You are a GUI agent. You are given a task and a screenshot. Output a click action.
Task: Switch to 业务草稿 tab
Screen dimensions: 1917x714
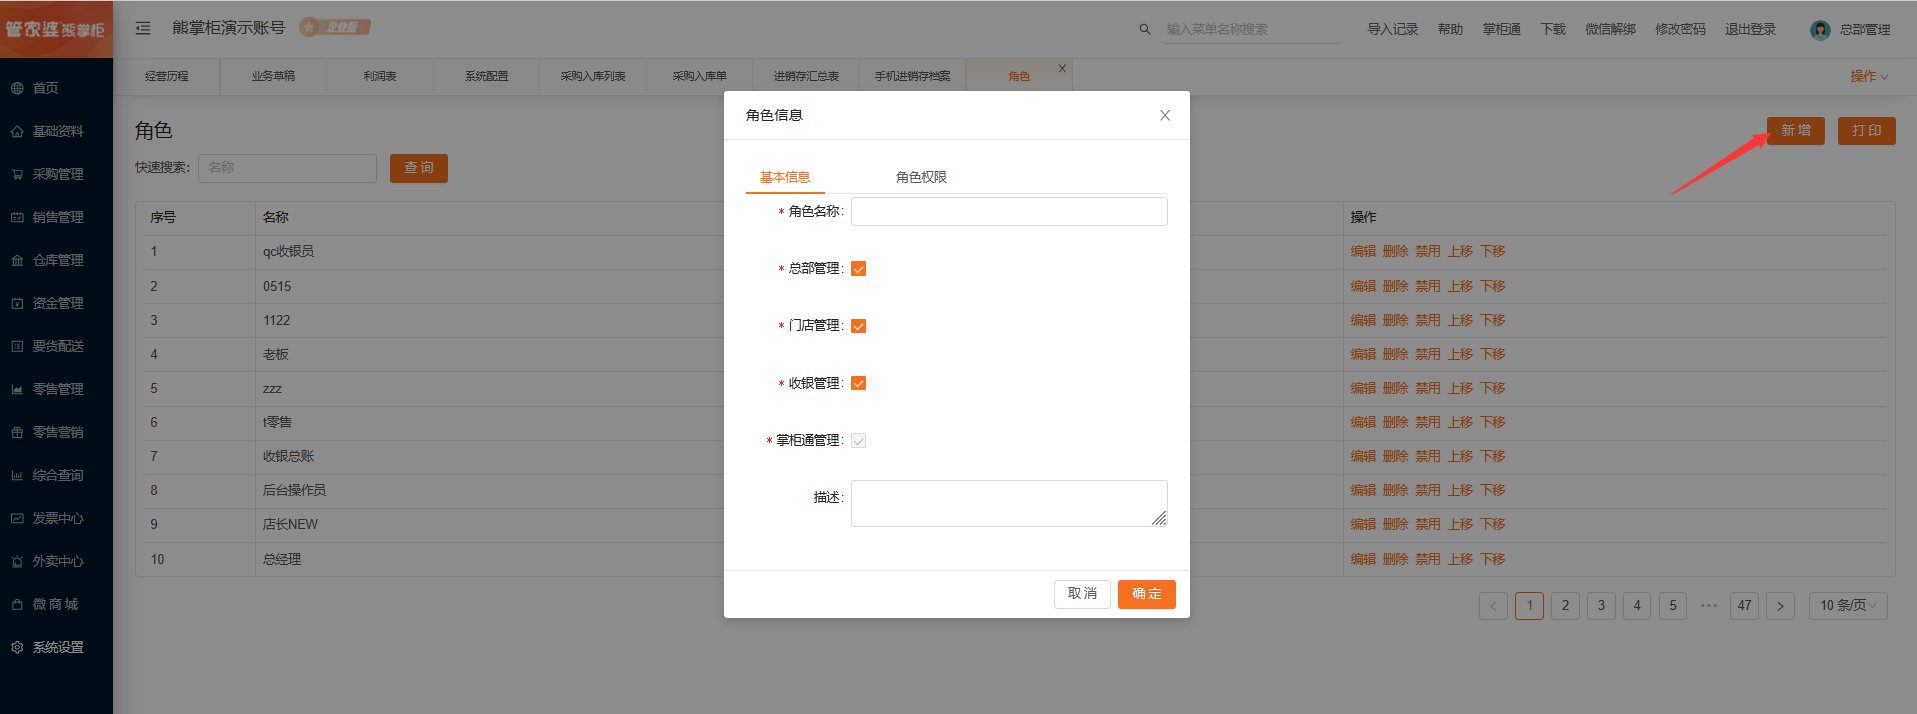pos(273,76)
